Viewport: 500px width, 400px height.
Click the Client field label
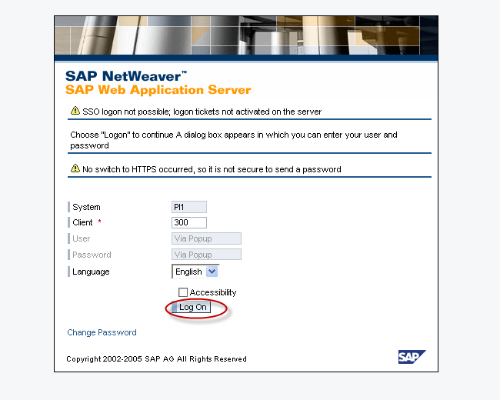[x=82, y=222]
